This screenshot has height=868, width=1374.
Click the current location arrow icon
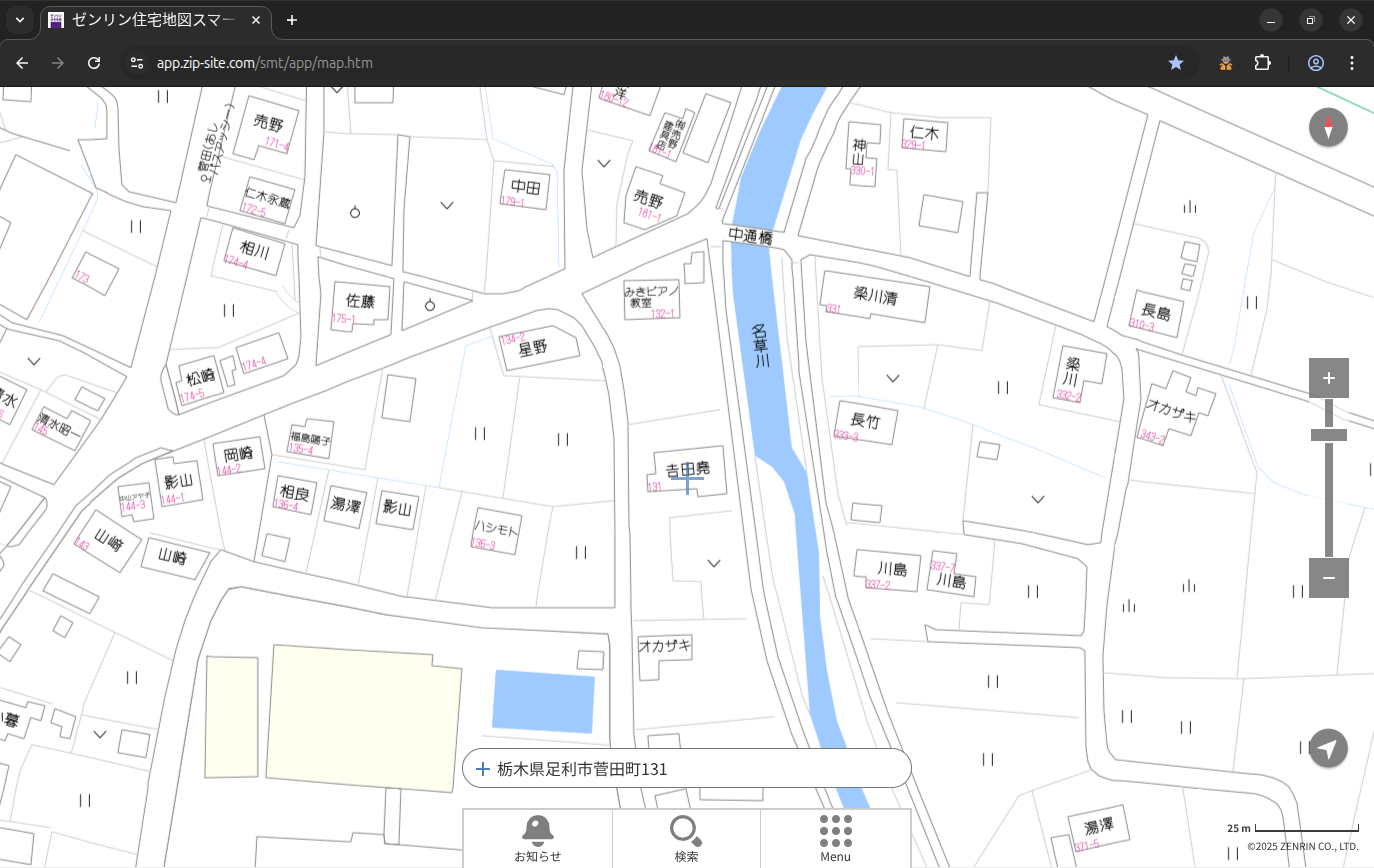point(1328,748)
